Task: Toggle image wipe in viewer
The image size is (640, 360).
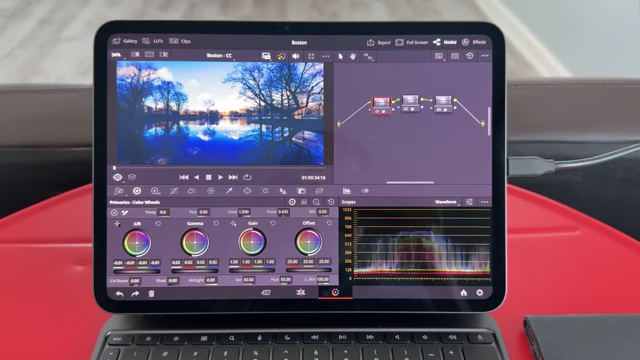Action: click(135, 54)
